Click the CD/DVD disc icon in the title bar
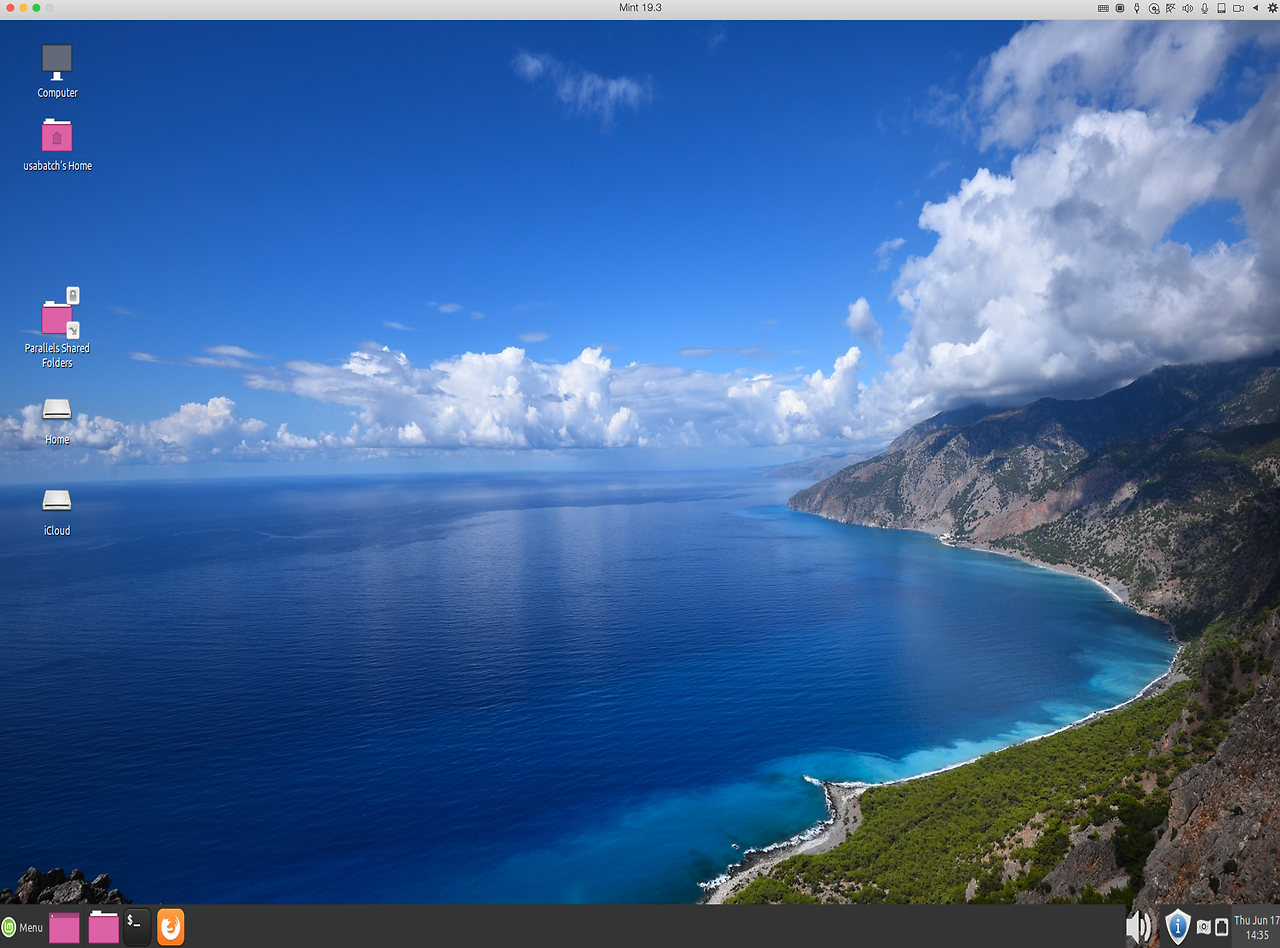1280x948 pixels. 1154,8
